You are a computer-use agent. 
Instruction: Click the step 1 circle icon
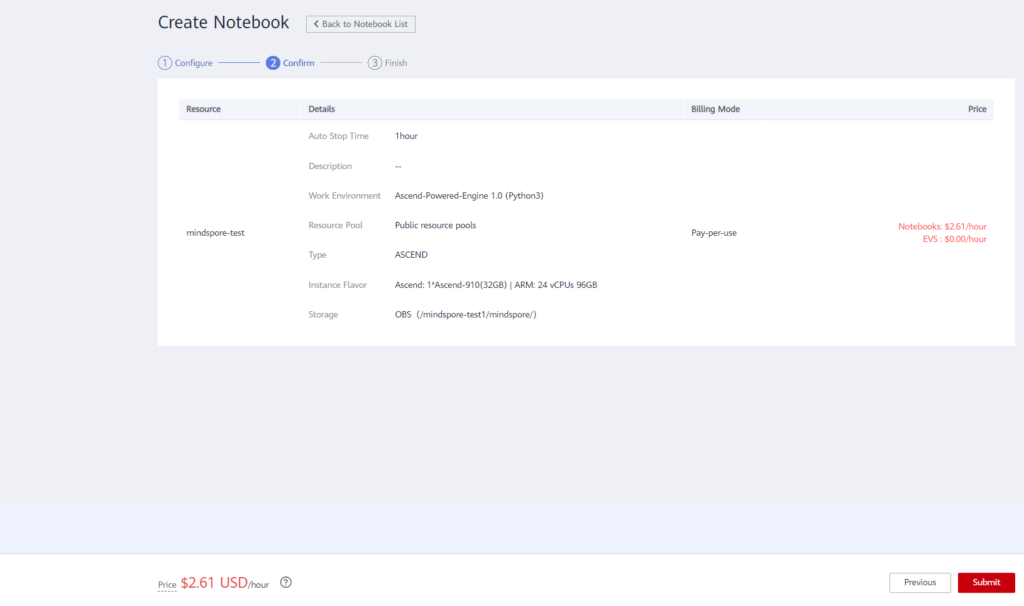(x=165, y=63)
